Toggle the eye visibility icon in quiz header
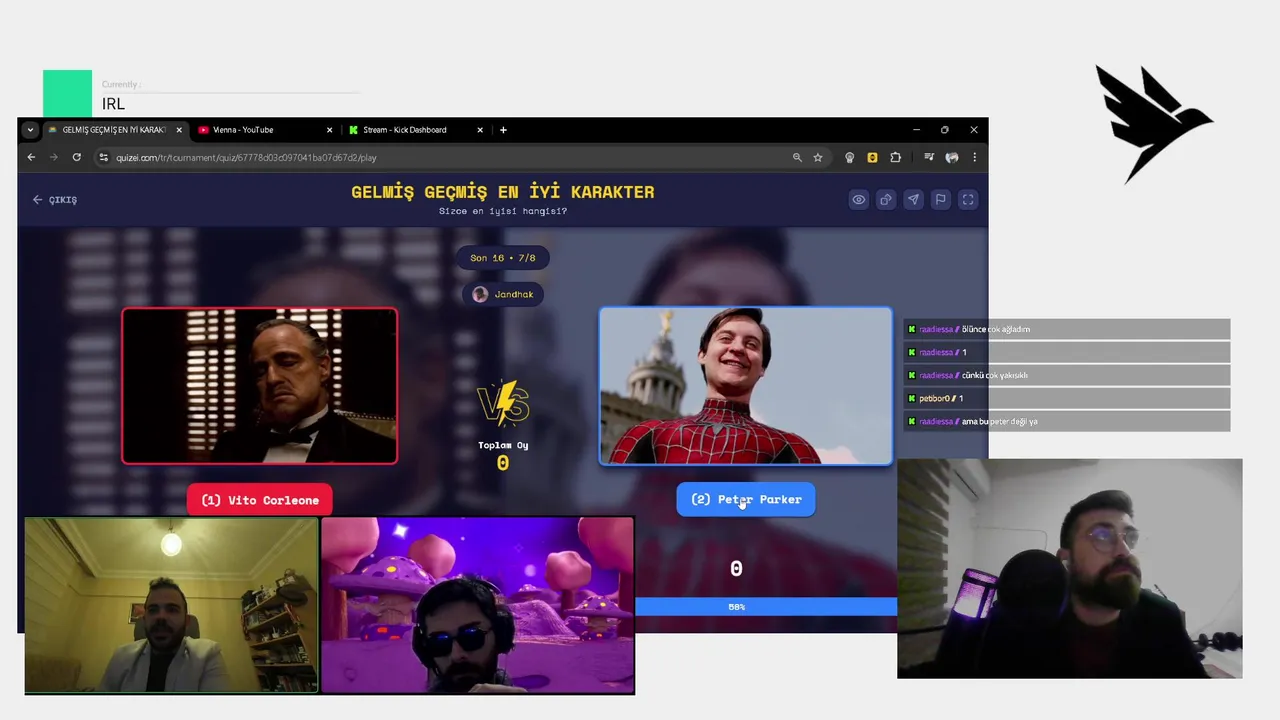1280x720 pixels. tap(858, 199)
